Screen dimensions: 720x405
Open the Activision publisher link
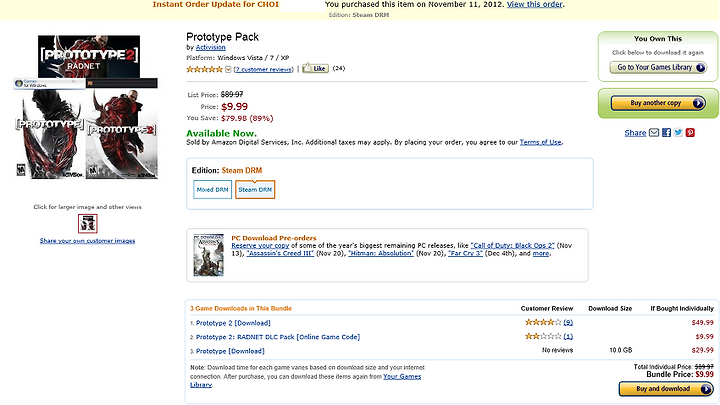(210, 47)
